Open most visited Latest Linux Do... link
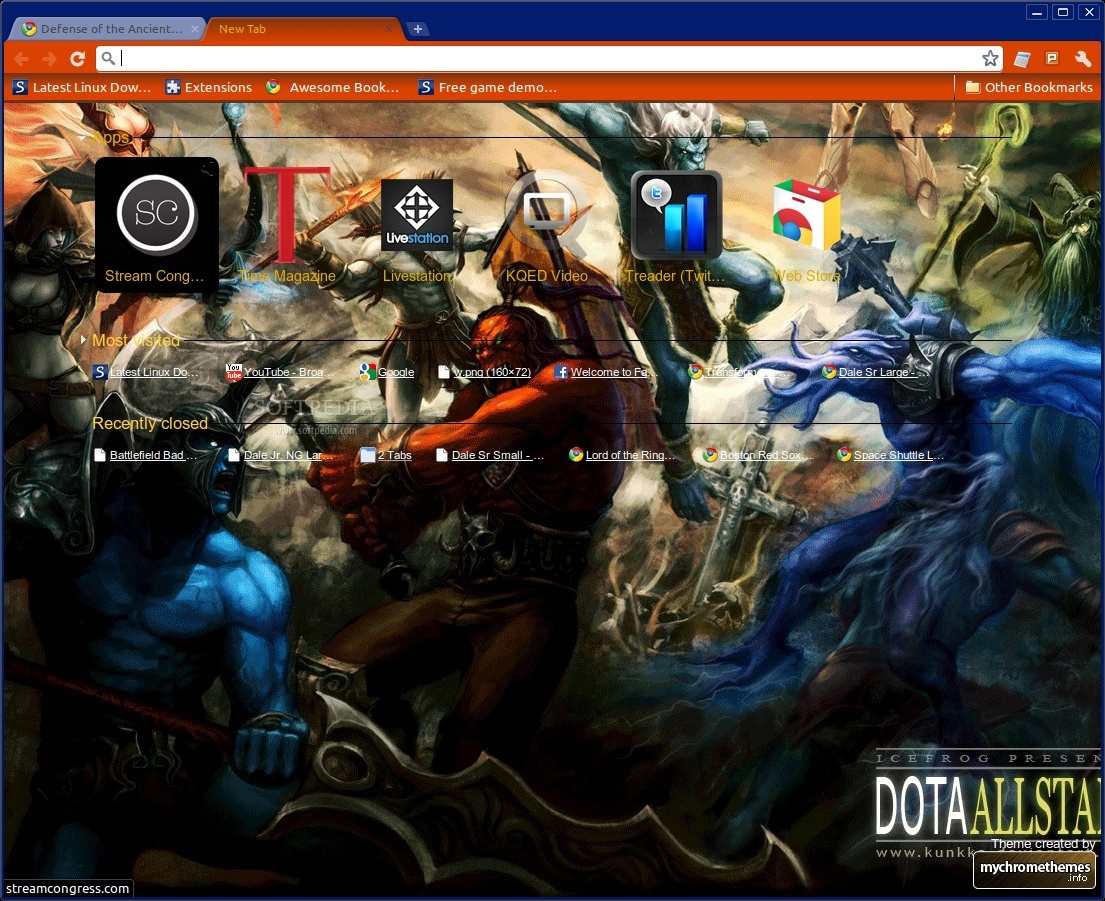The height and width of the screenshot is (901, 1105). point(146,372)
